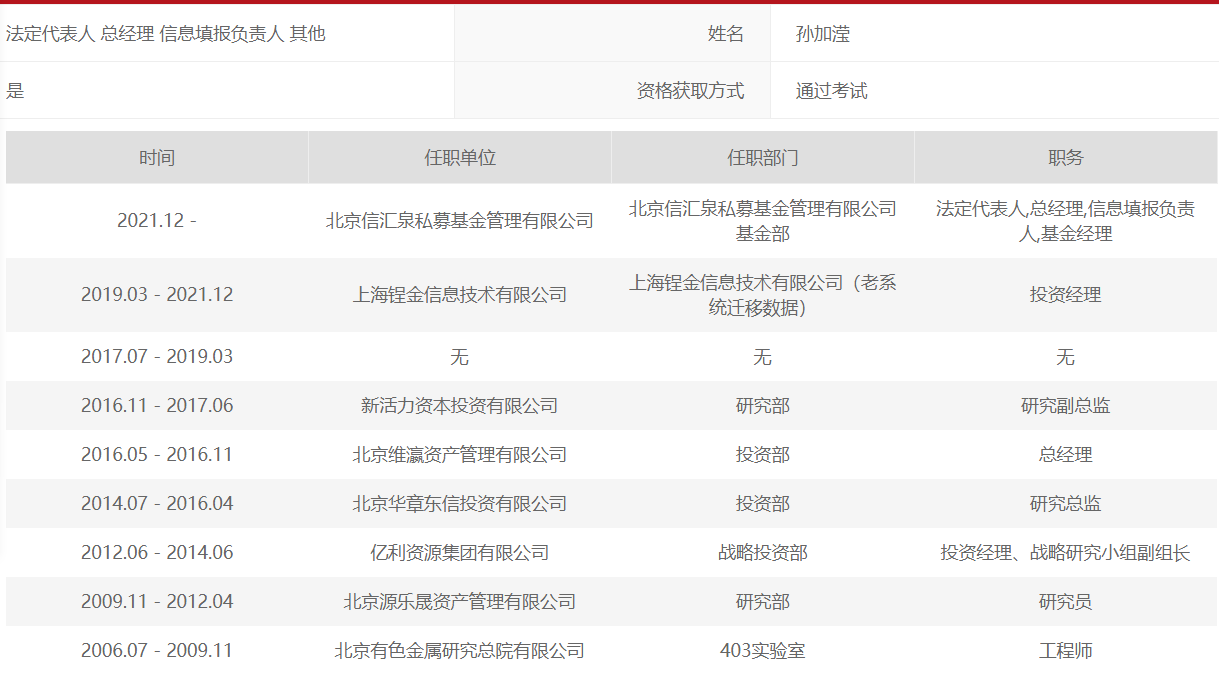This screenshot has width=1219, height=683.
Task: Click the 研究副总监 job title cell
Action: point(1066,406)
